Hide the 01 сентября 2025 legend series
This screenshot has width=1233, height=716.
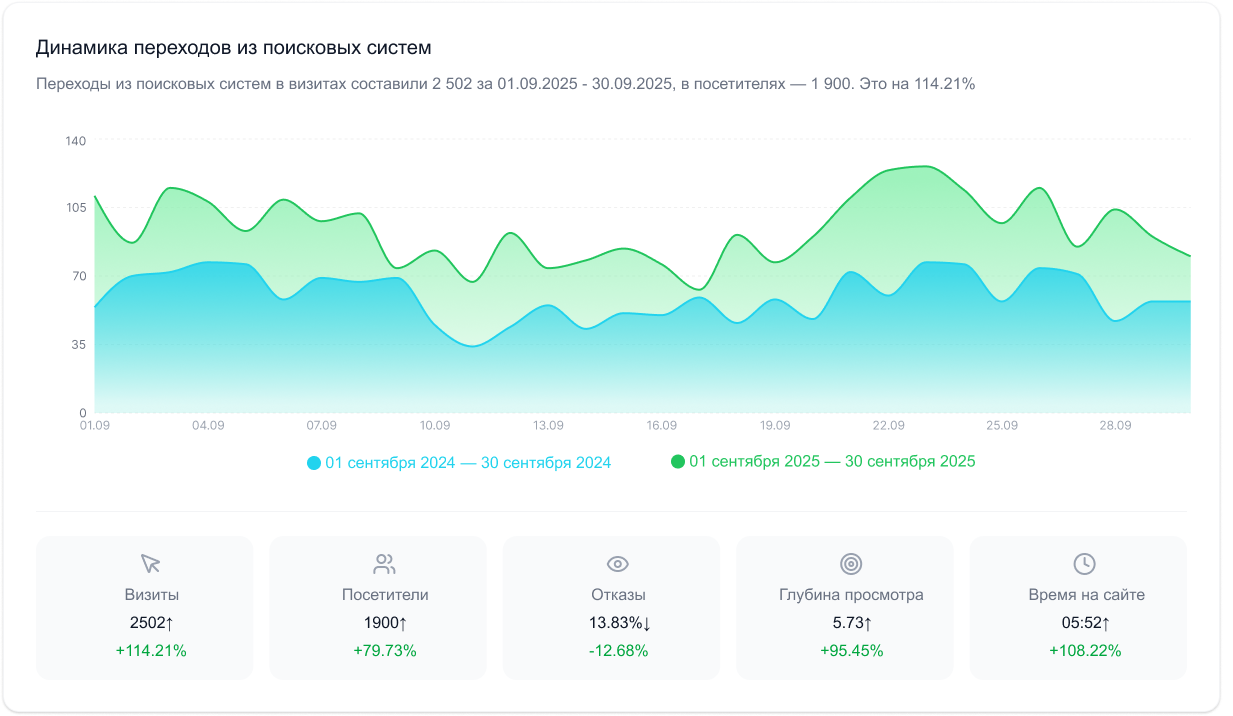(x=831, y=462)
